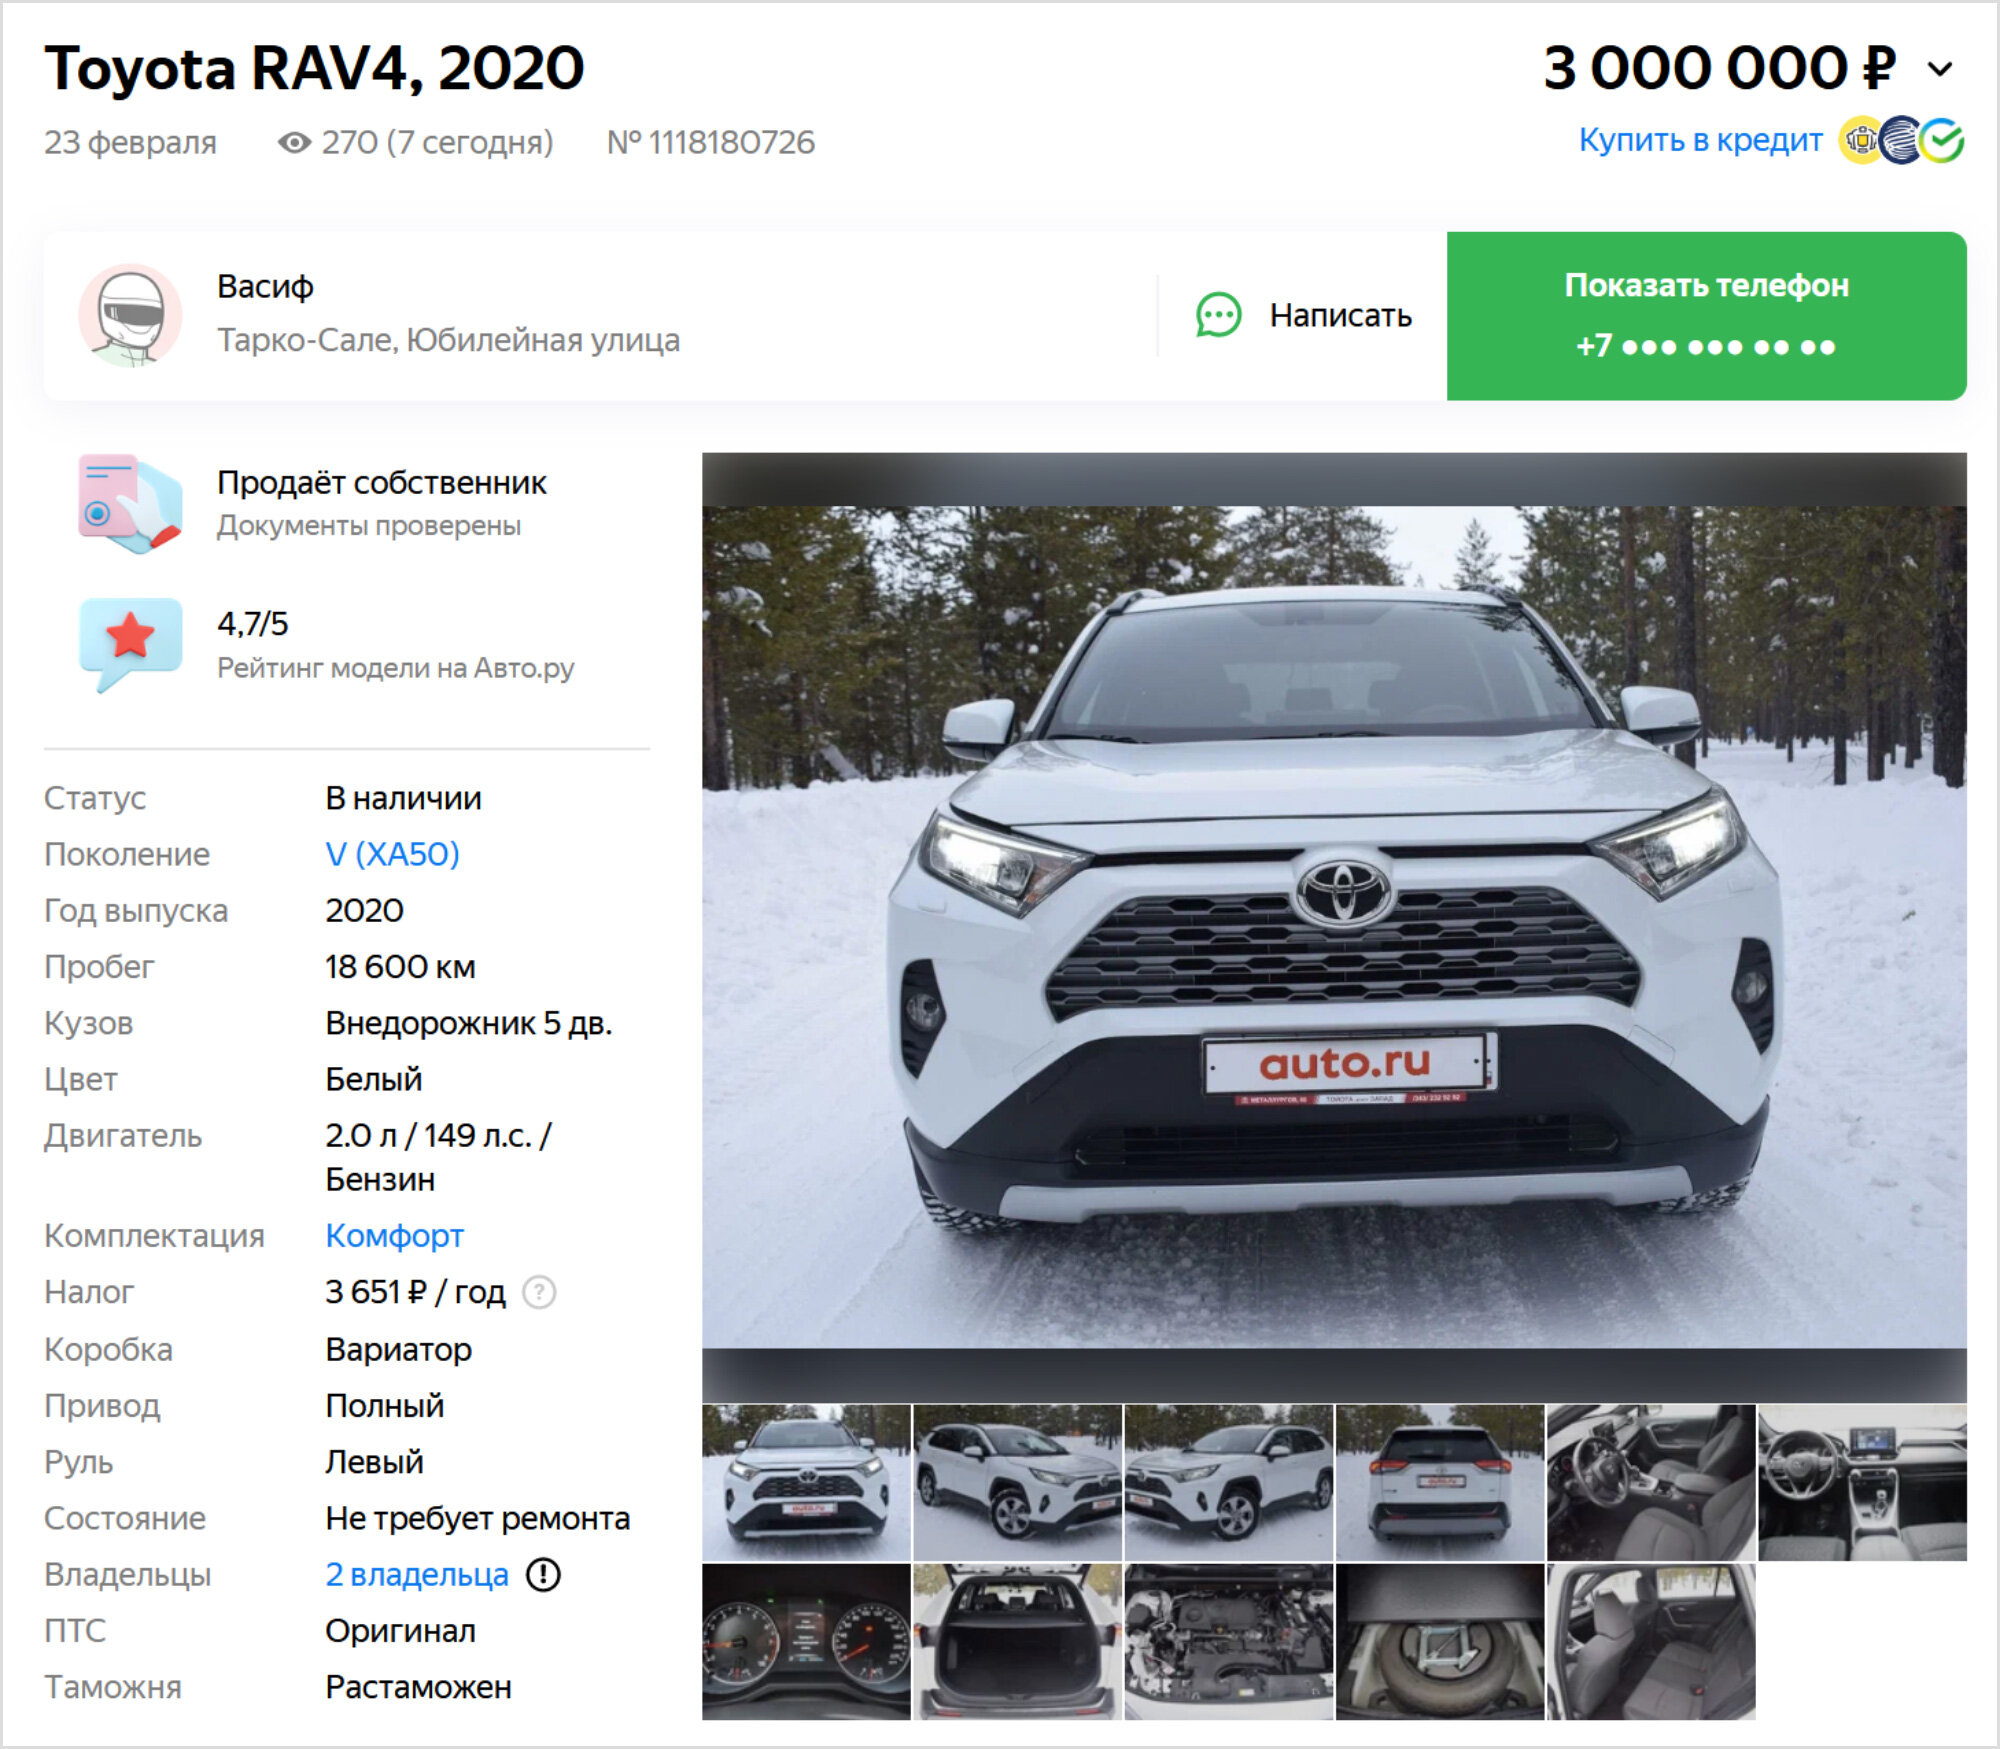Open the seller name Васиф
Viewport: 2000px width, 1749px height.
(265, 287)
